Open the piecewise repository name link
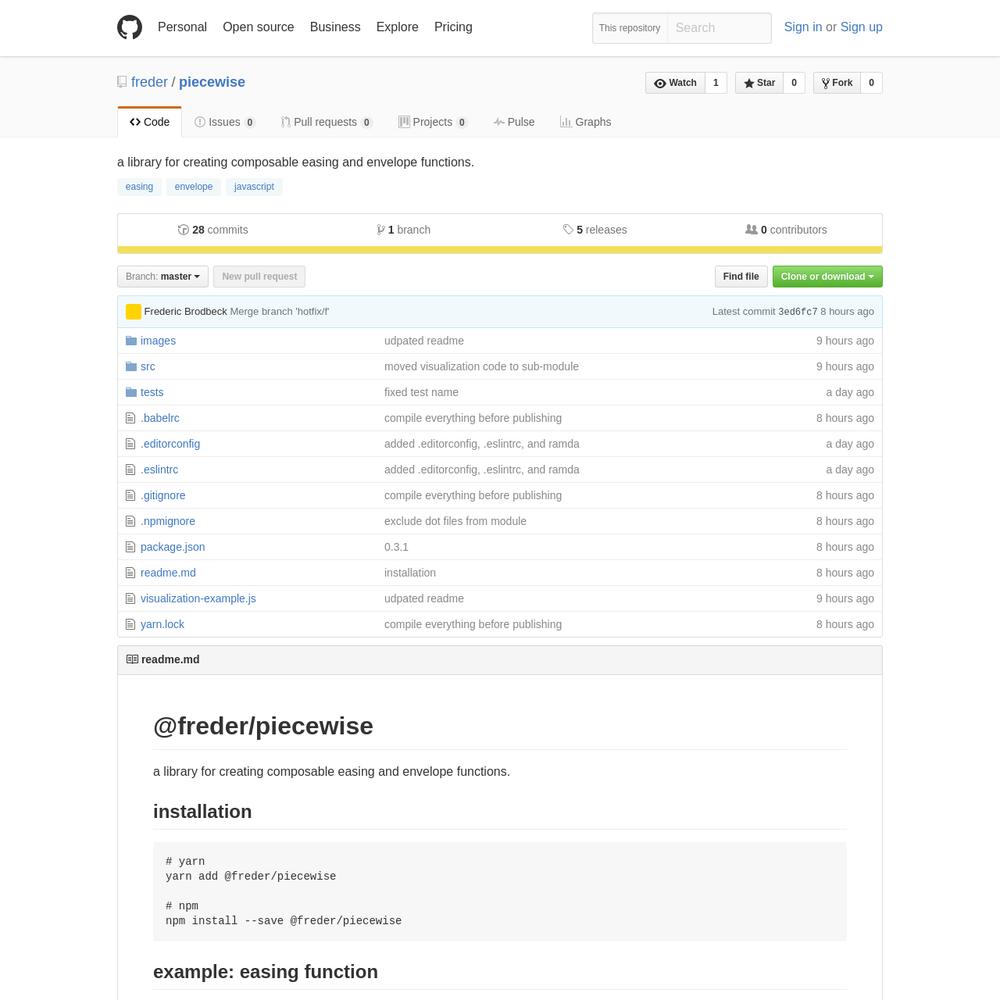This screenshot has width=1000, height=1000. tap(212, 82)
